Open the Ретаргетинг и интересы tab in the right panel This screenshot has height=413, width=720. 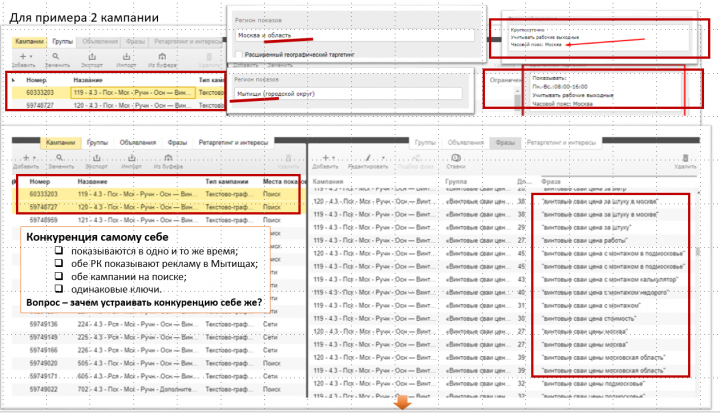[x=561, y=142]
